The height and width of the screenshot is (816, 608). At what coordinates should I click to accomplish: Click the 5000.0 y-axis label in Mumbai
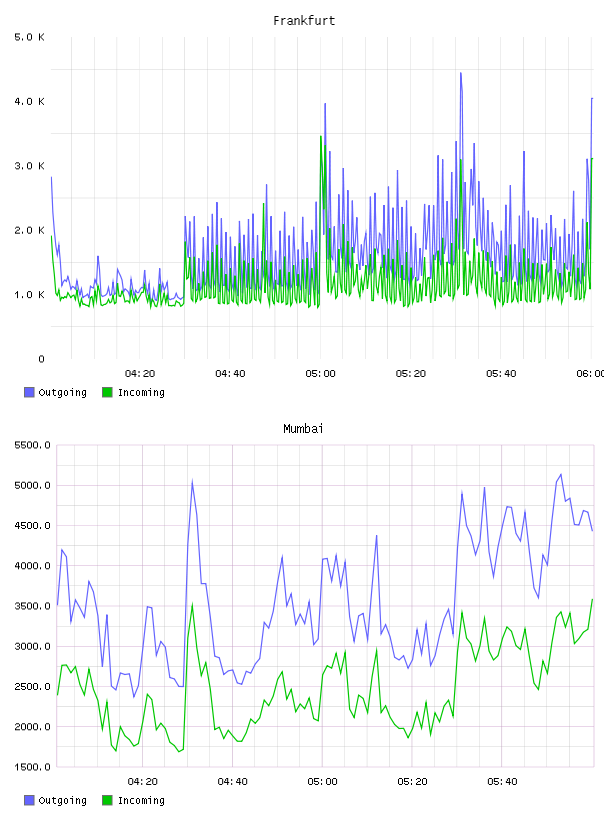32,486
